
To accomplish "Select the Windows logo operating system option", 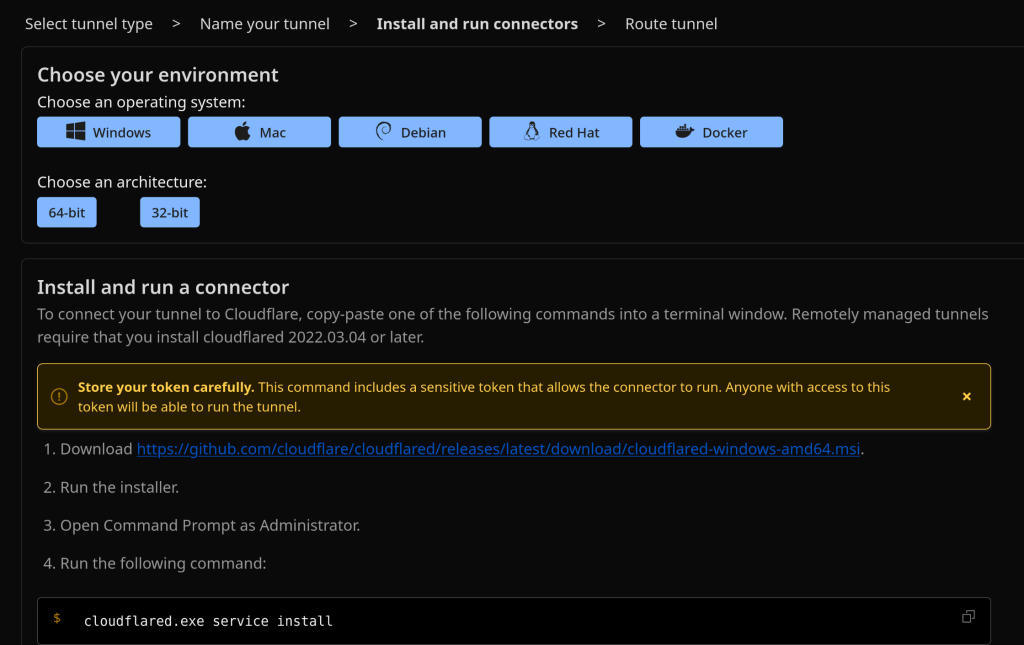I will pos(108,132).
